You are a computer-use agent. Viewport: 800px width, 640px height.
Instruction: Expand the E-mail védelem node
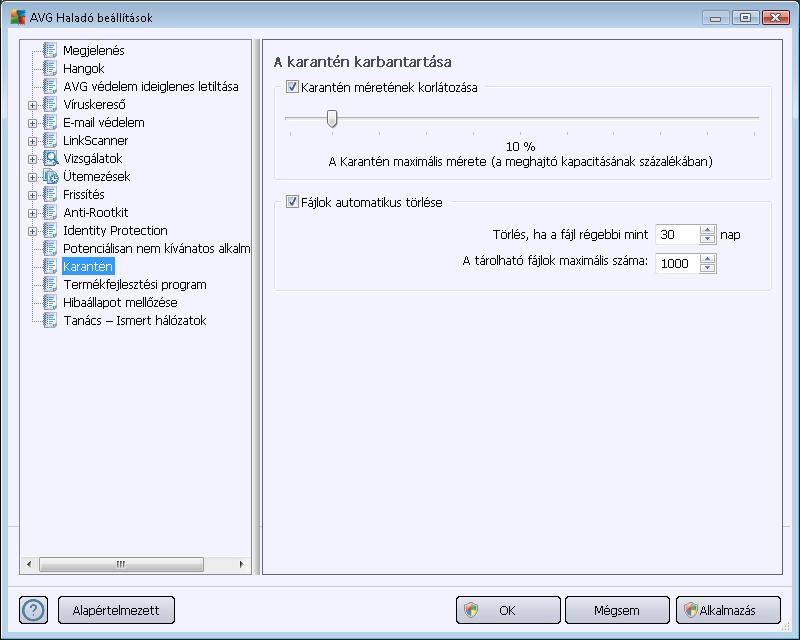pos(32,123)
